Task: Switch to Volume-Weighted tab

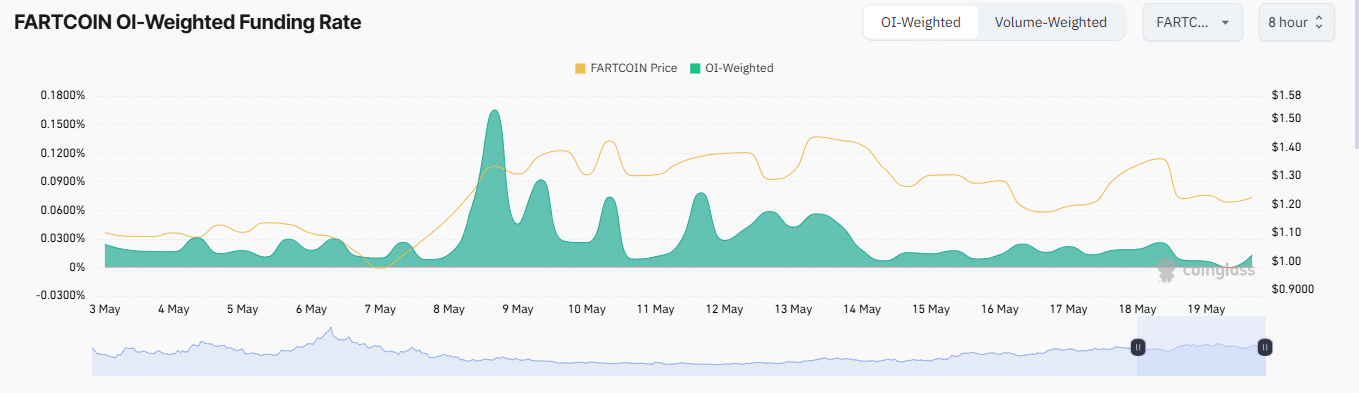Action: pyautogui.click(x=1051, y=22)
